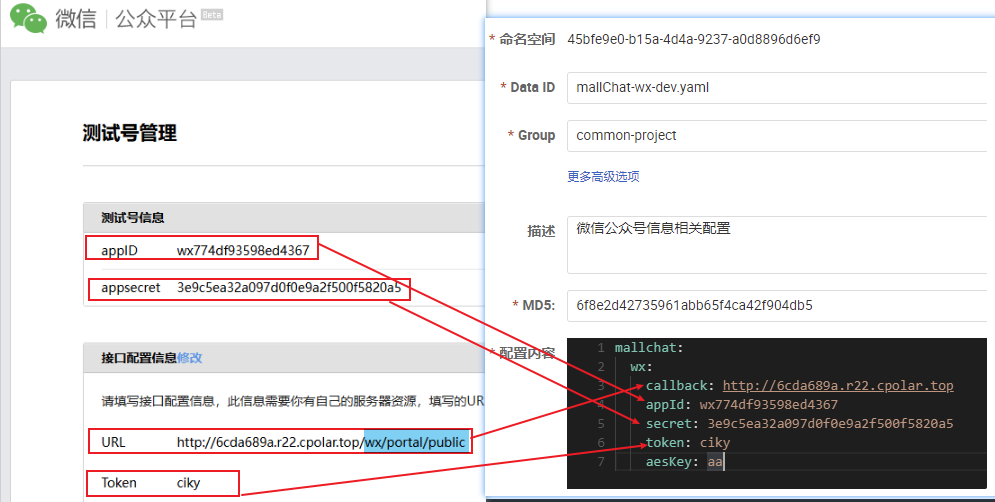Click the 微信 brand name text
The image size is (995, 502).
(76, 19)
